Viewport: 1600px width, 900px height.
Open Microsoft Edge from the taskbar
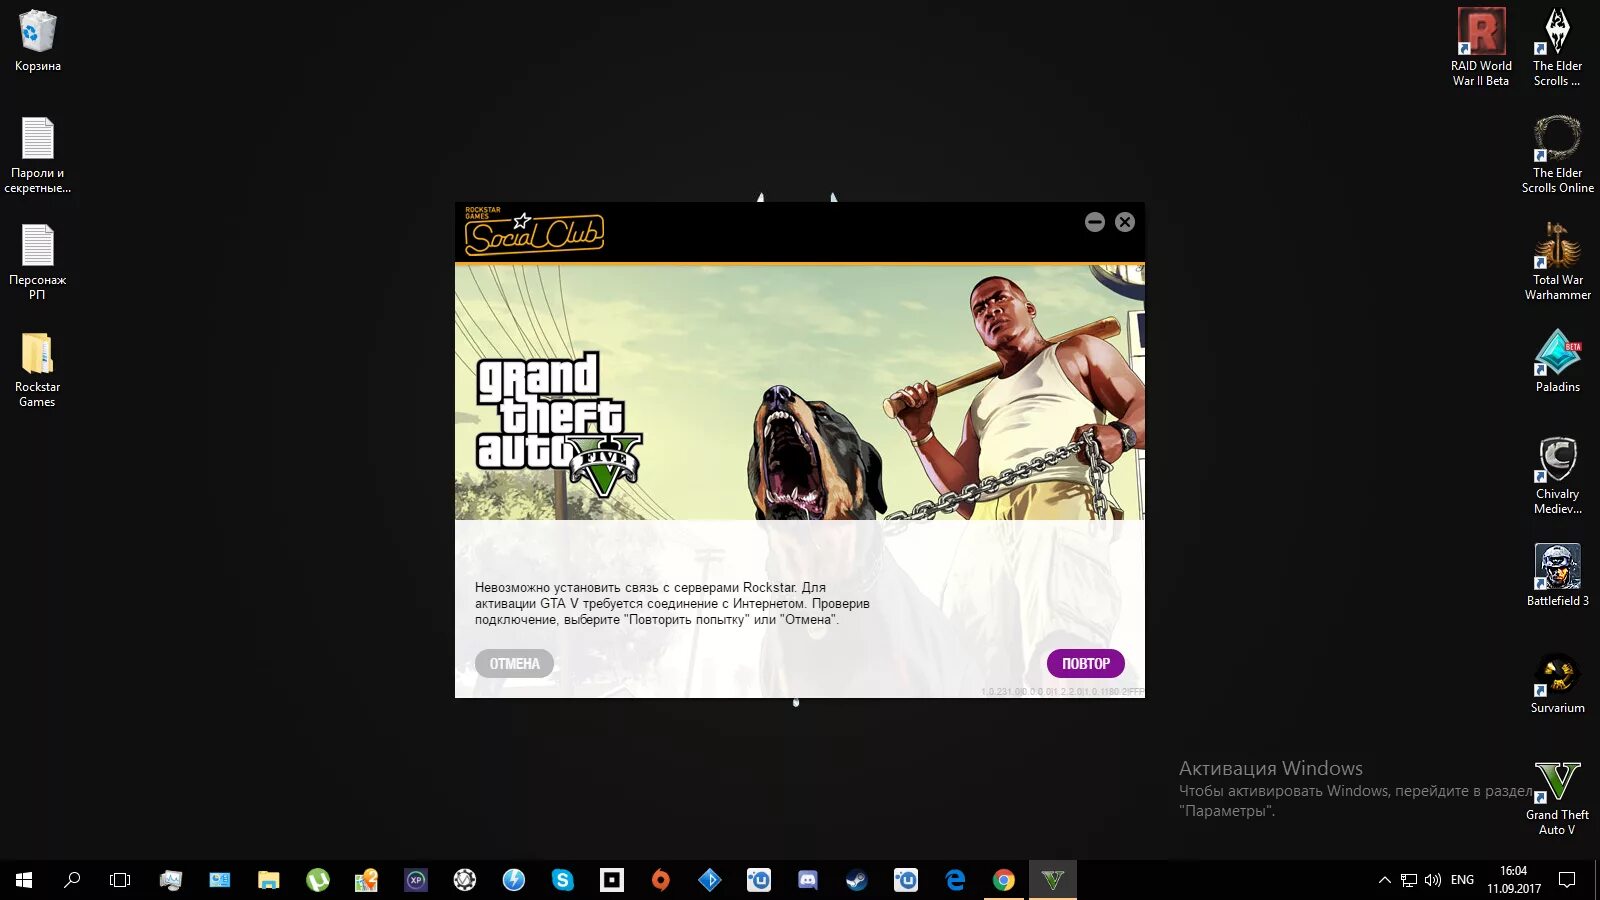[955, 880]
